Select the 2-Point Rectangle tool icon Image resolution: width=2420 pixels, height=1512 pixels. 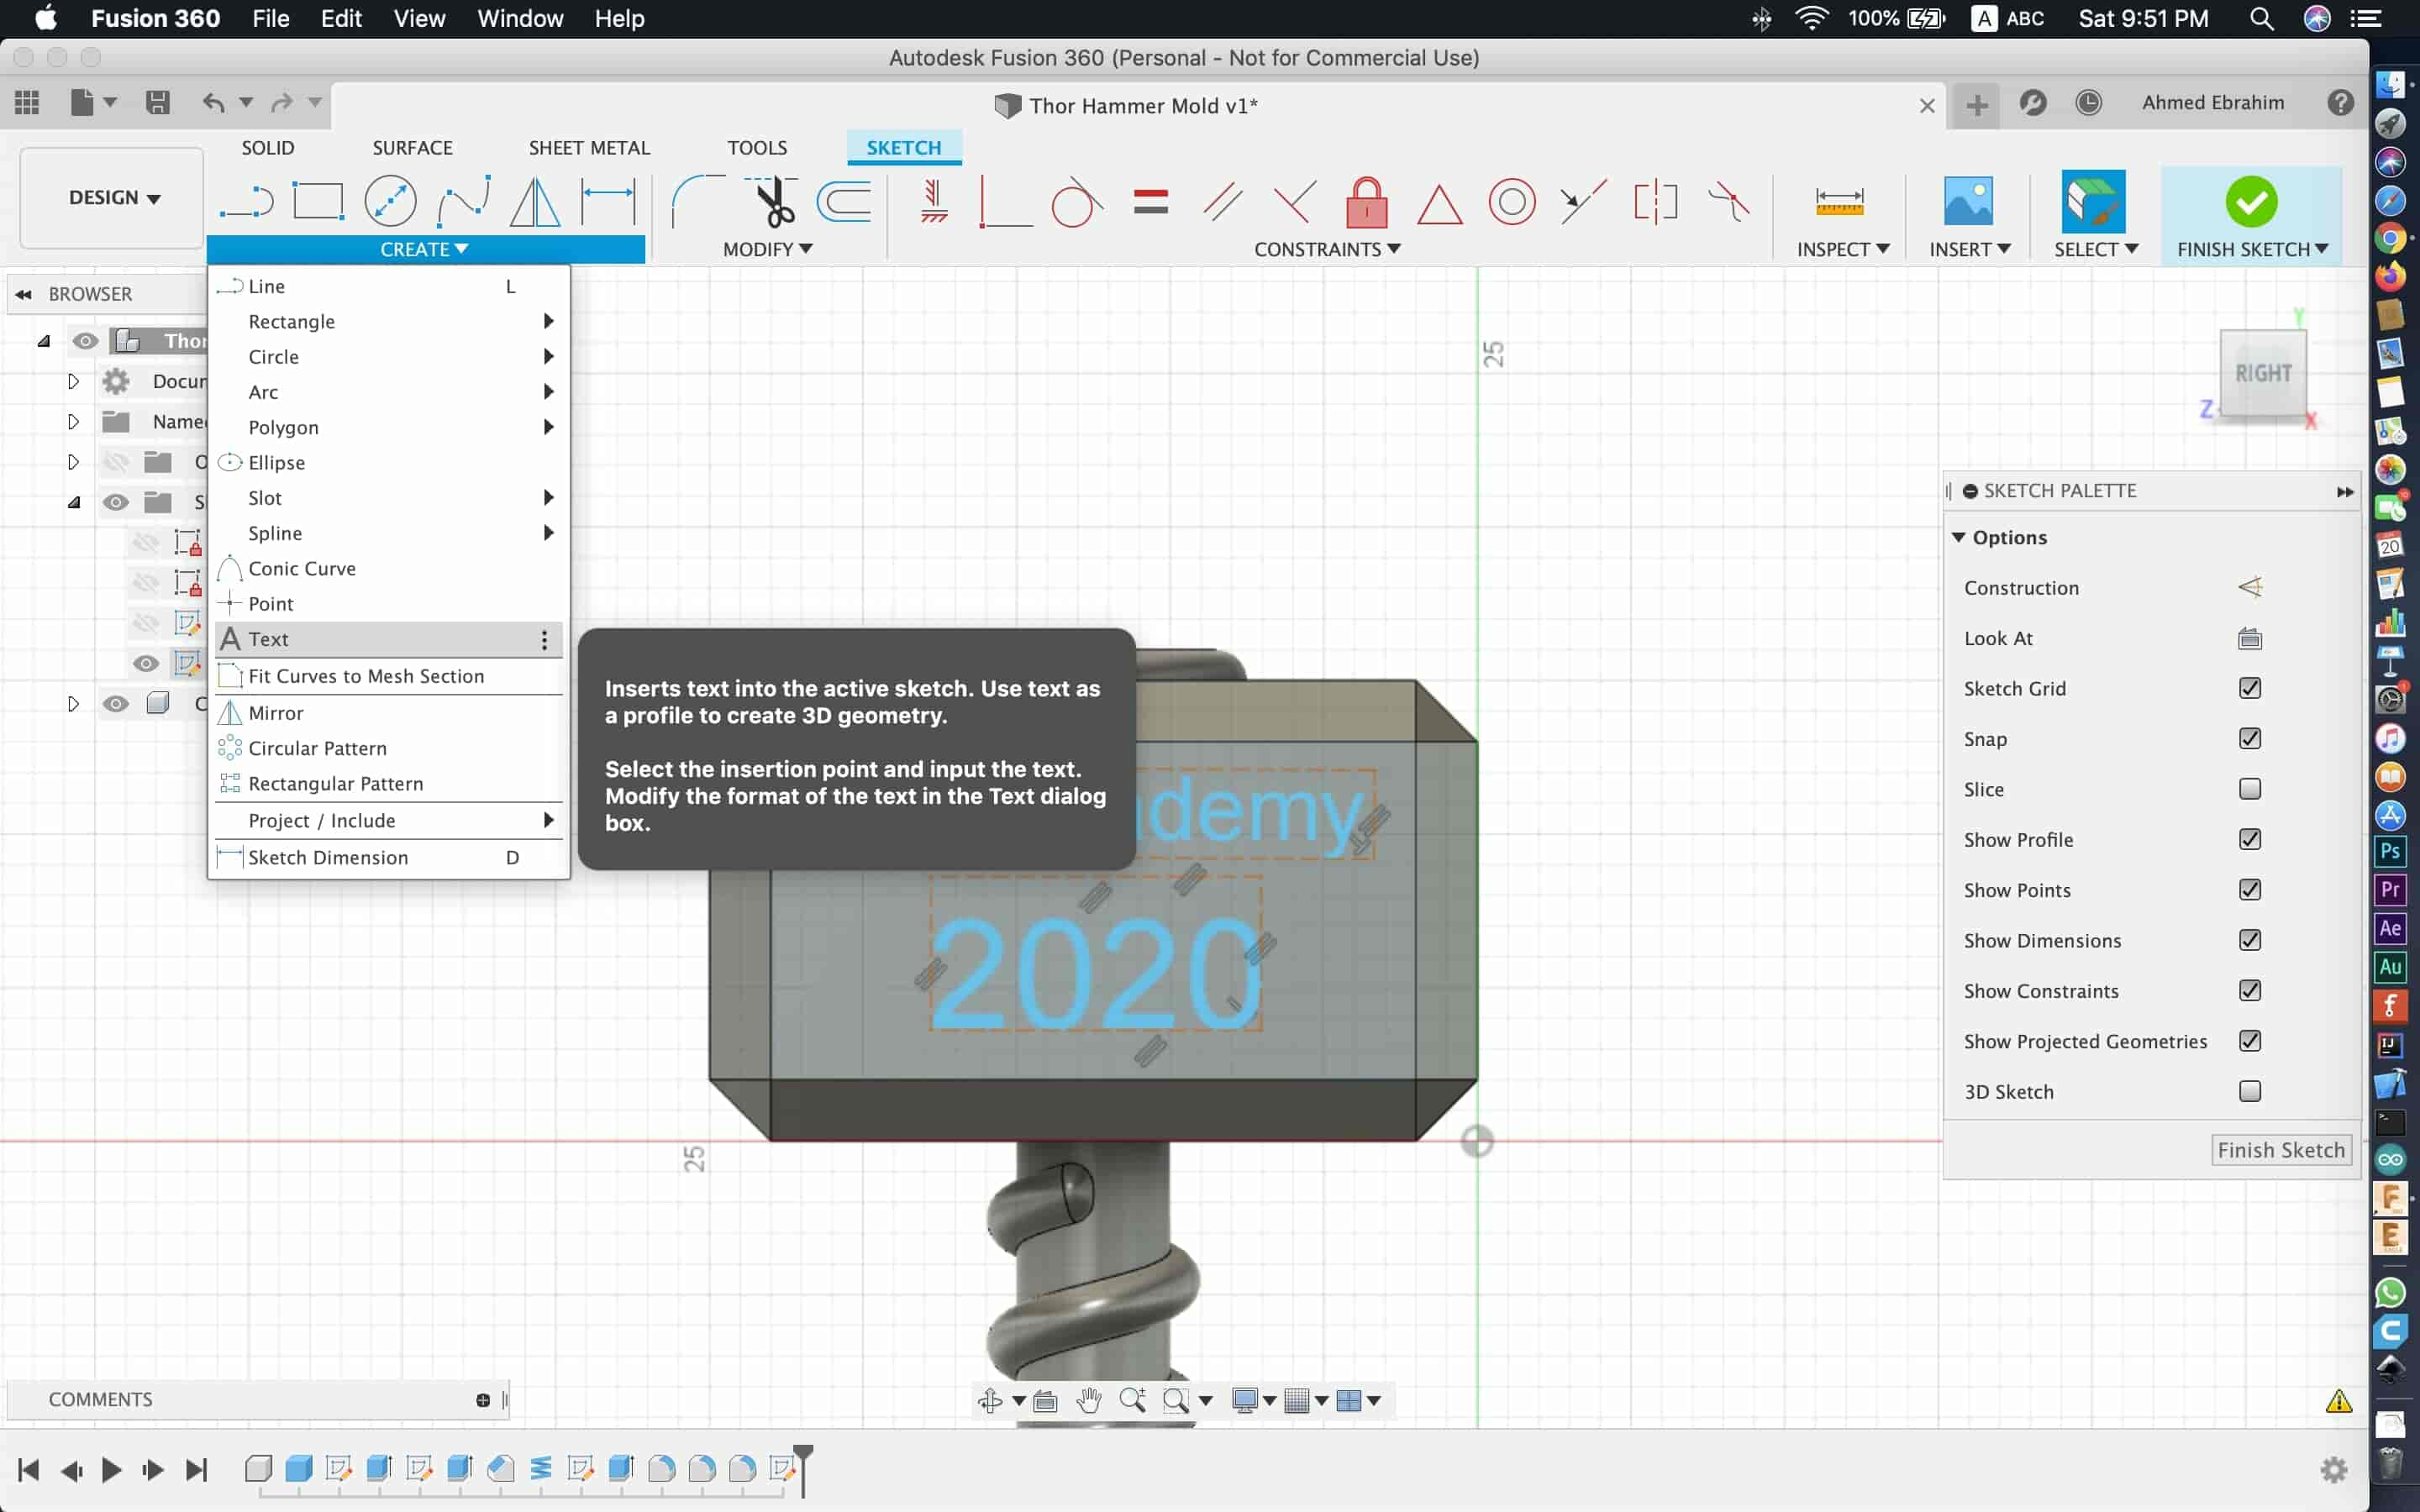coord(318,201)
